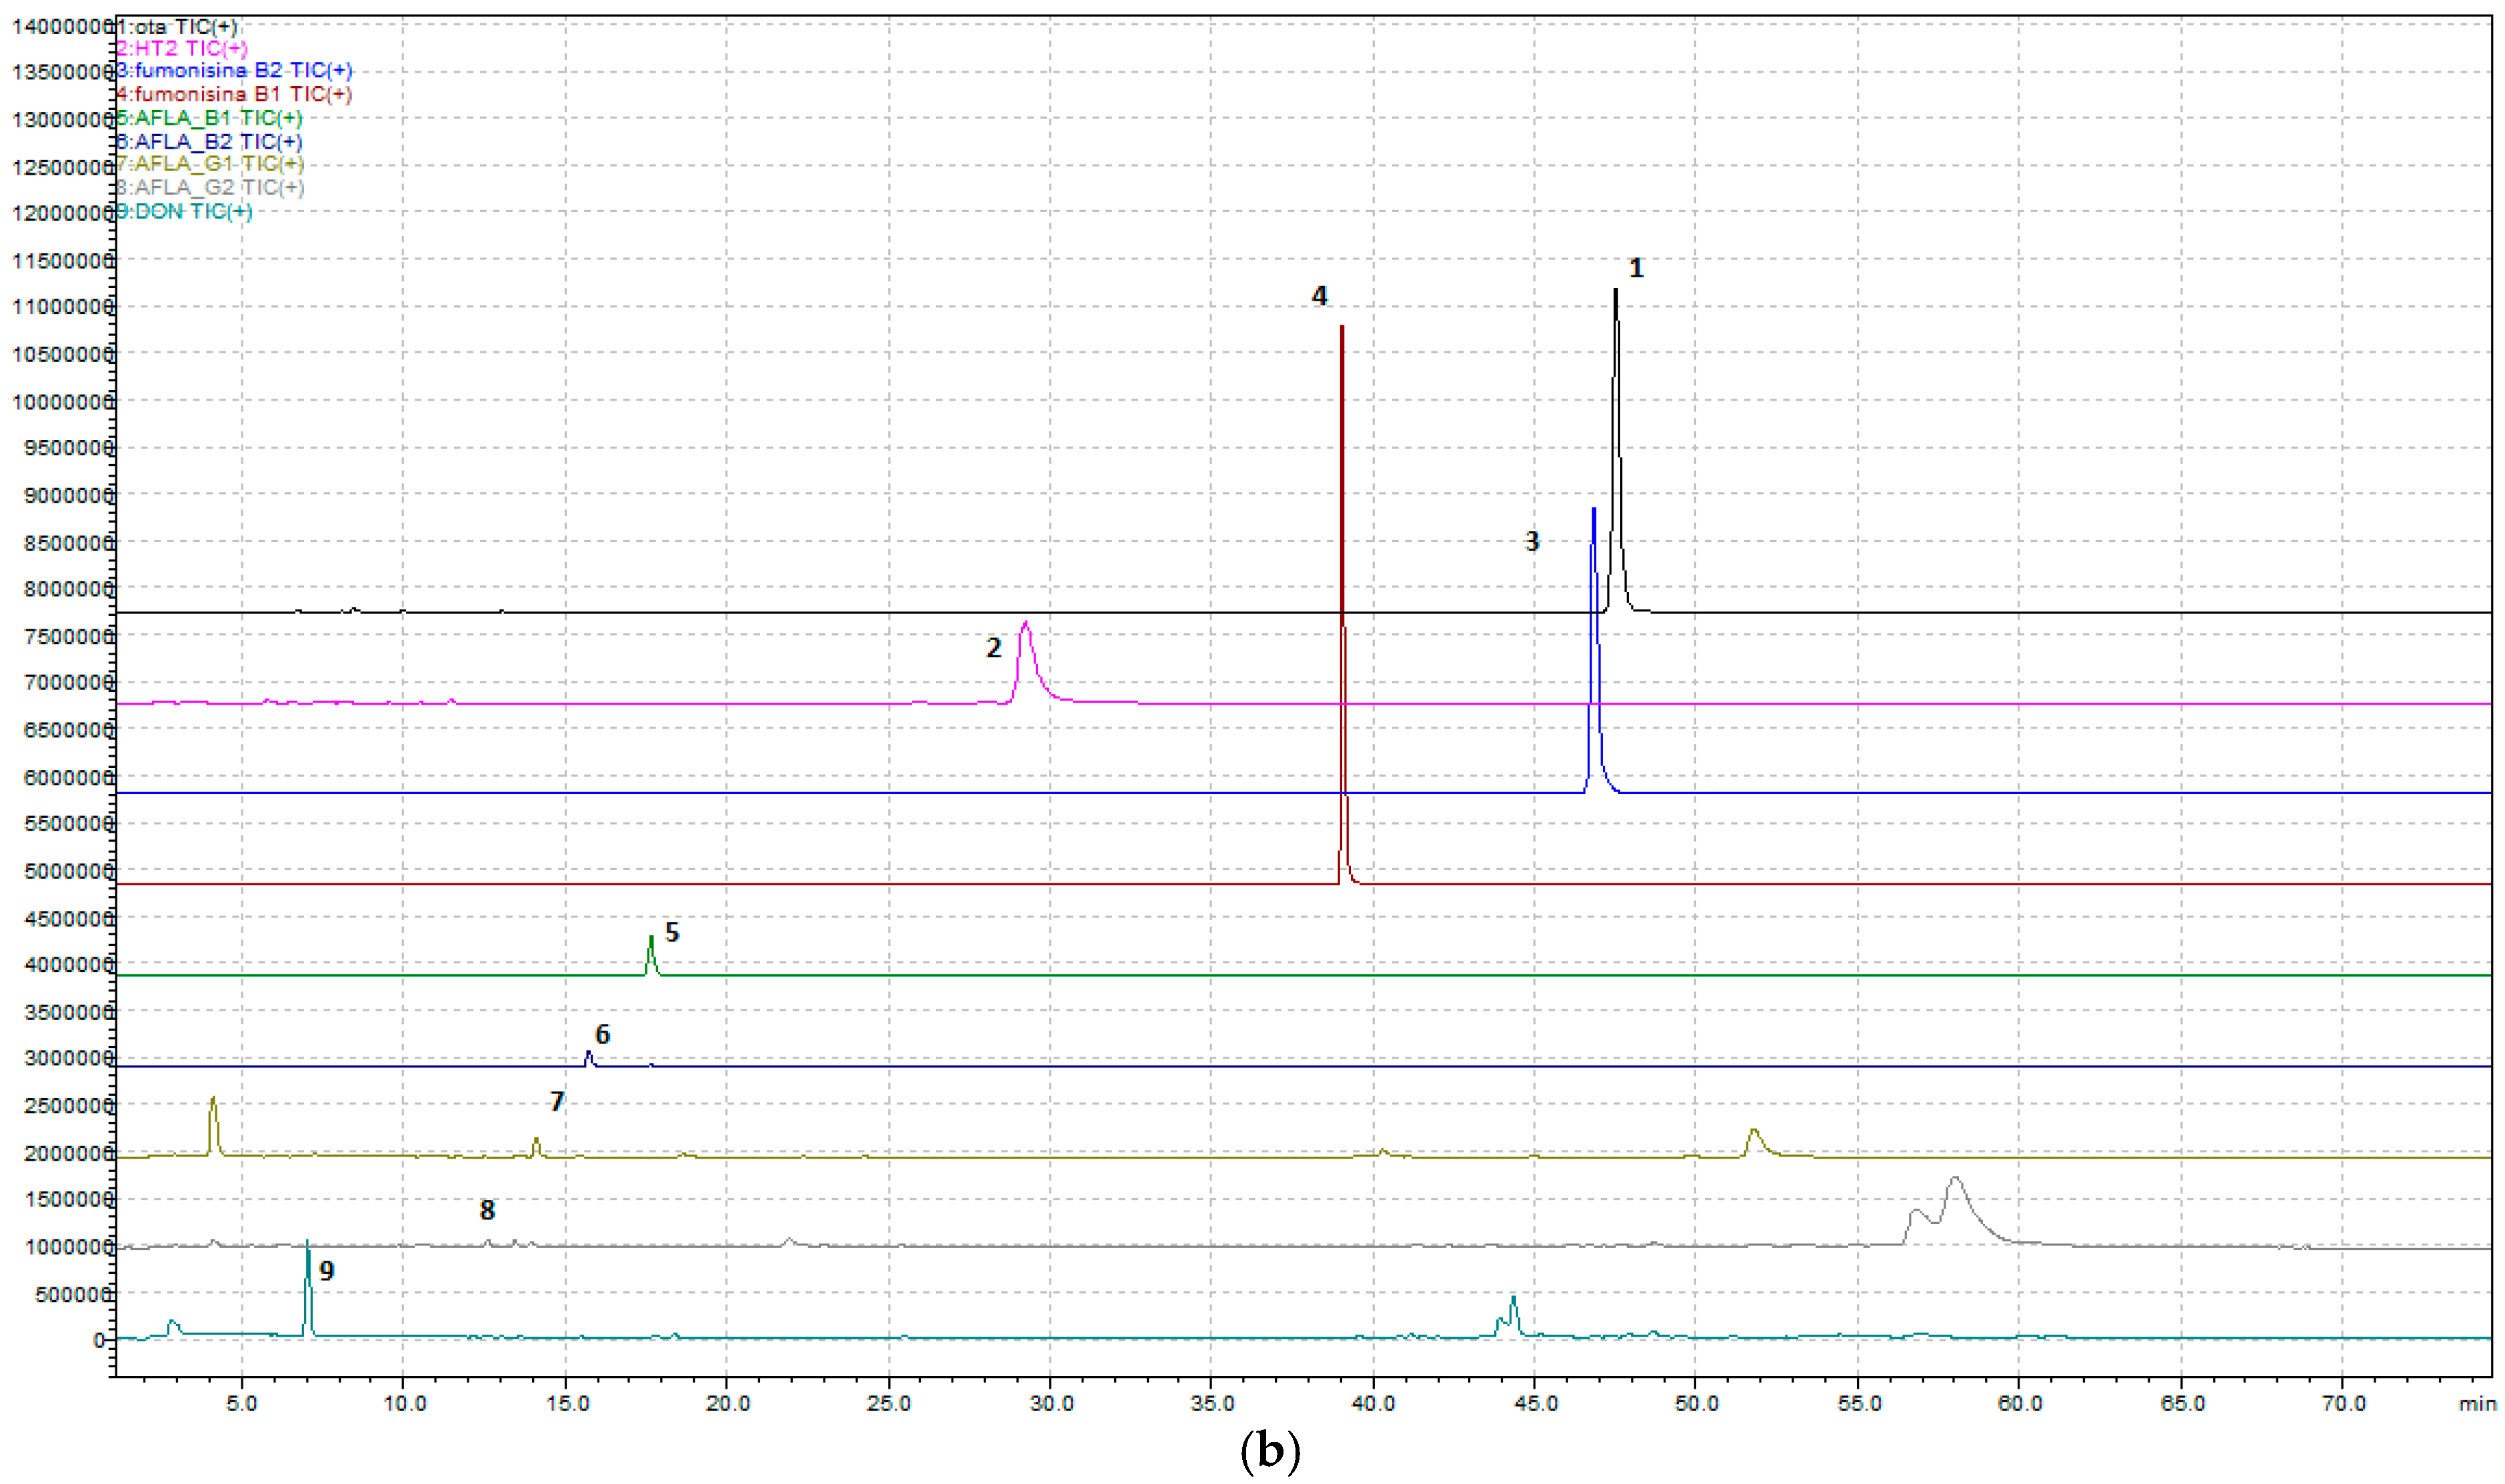This screenshot has width=2505, height=1484.
Task: Select the 'AFLA_B2 TIC(+)' legend label
Action: (x=210, y=141)
